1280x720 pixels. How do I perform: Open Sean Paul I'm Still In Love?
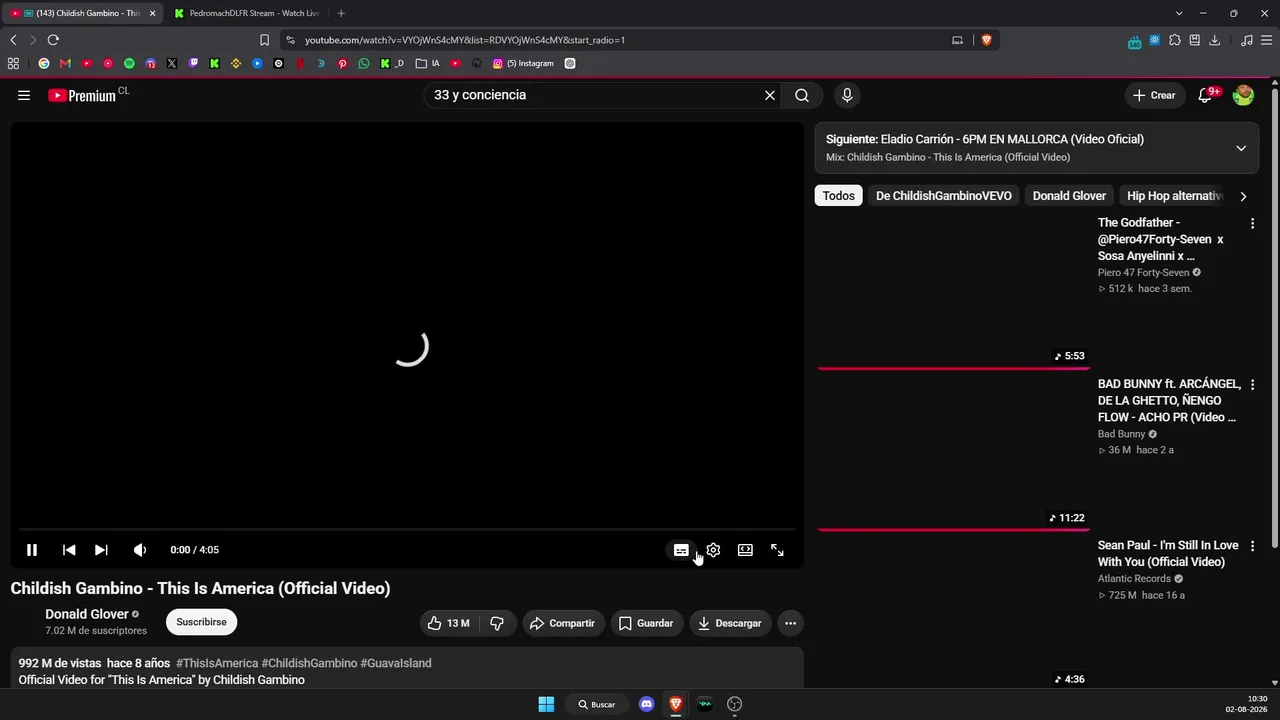click(x=1168, y=554)
